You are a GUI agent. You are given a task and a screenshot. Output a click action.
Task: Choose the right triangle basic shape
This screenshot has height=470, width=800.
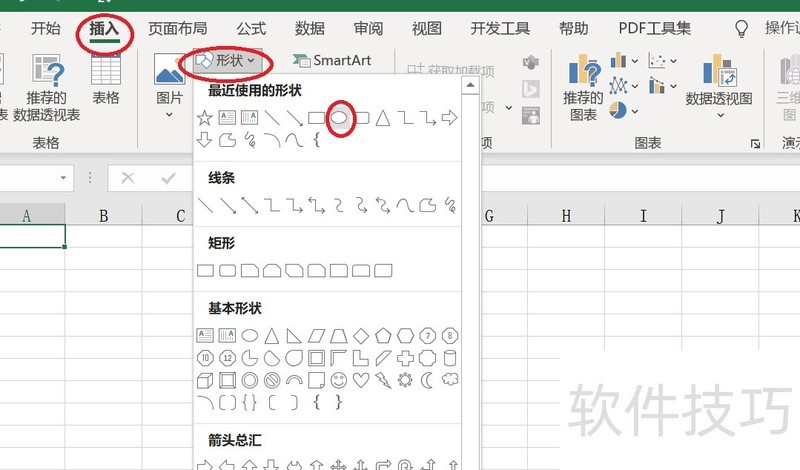click(294, 336)
